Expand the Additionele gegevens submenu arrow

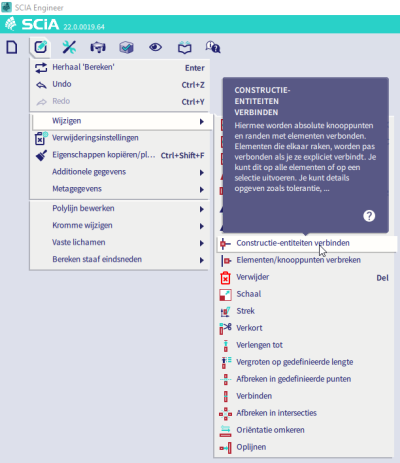pyautogui.click(x=202, y=173)
